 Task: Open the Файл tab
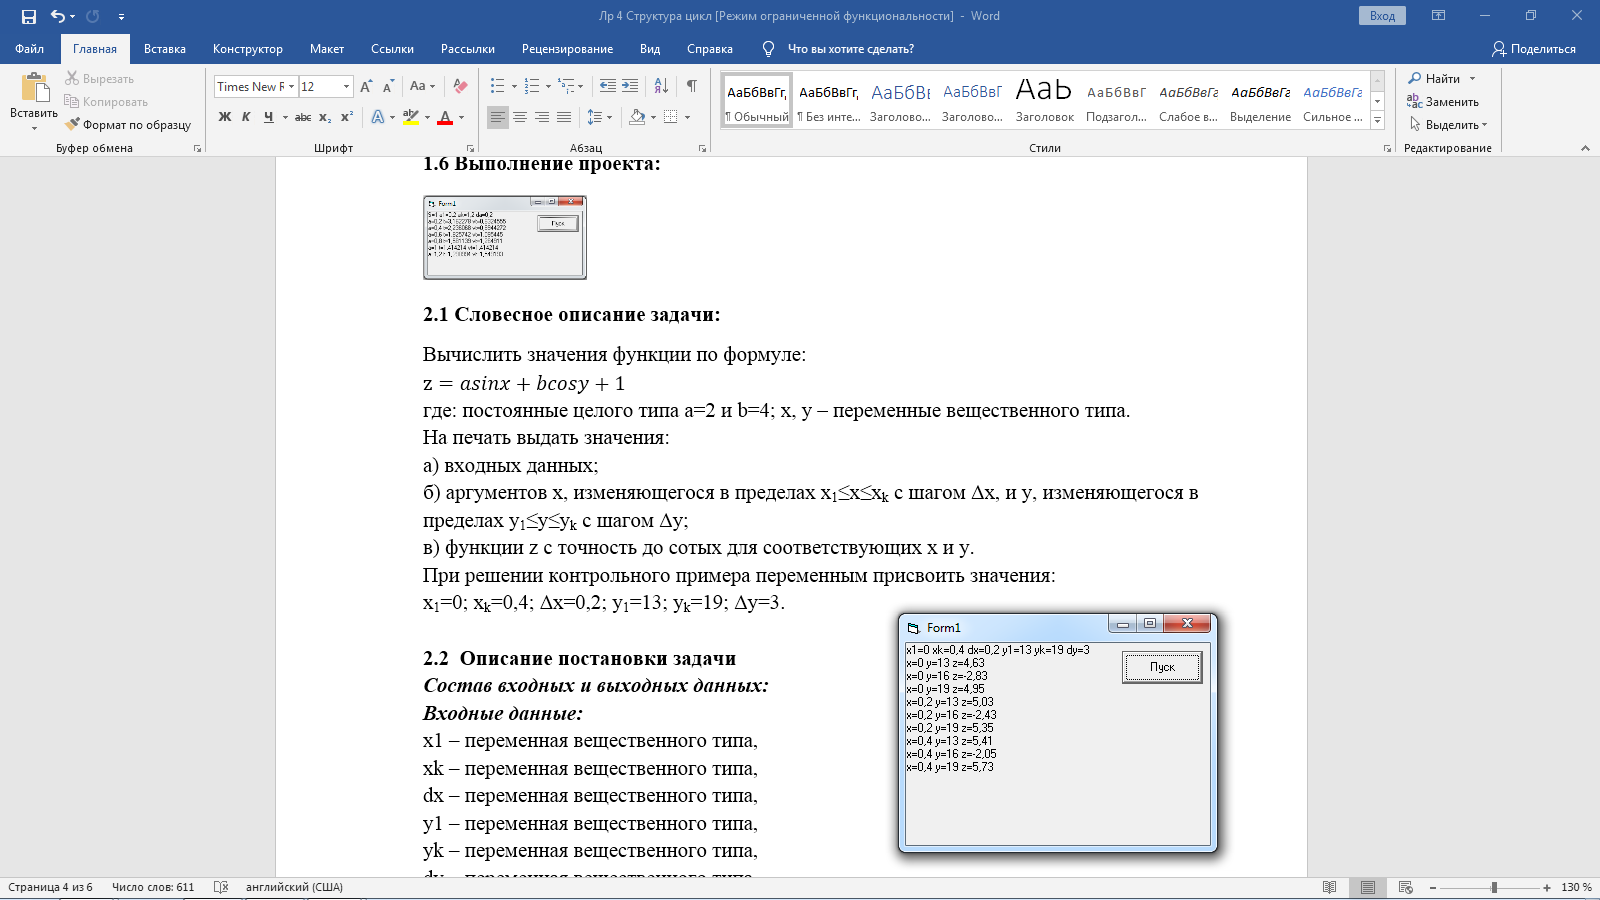tap(29, 49)
